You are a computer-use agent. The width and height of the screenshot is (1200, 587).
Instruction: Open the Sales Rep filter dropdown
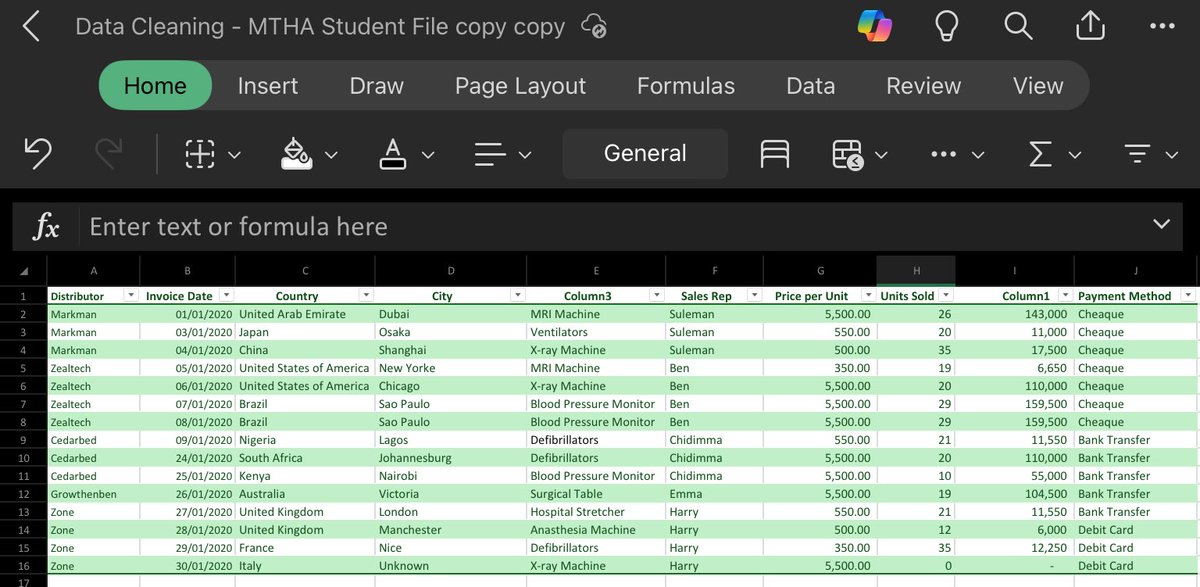[754, 296]
